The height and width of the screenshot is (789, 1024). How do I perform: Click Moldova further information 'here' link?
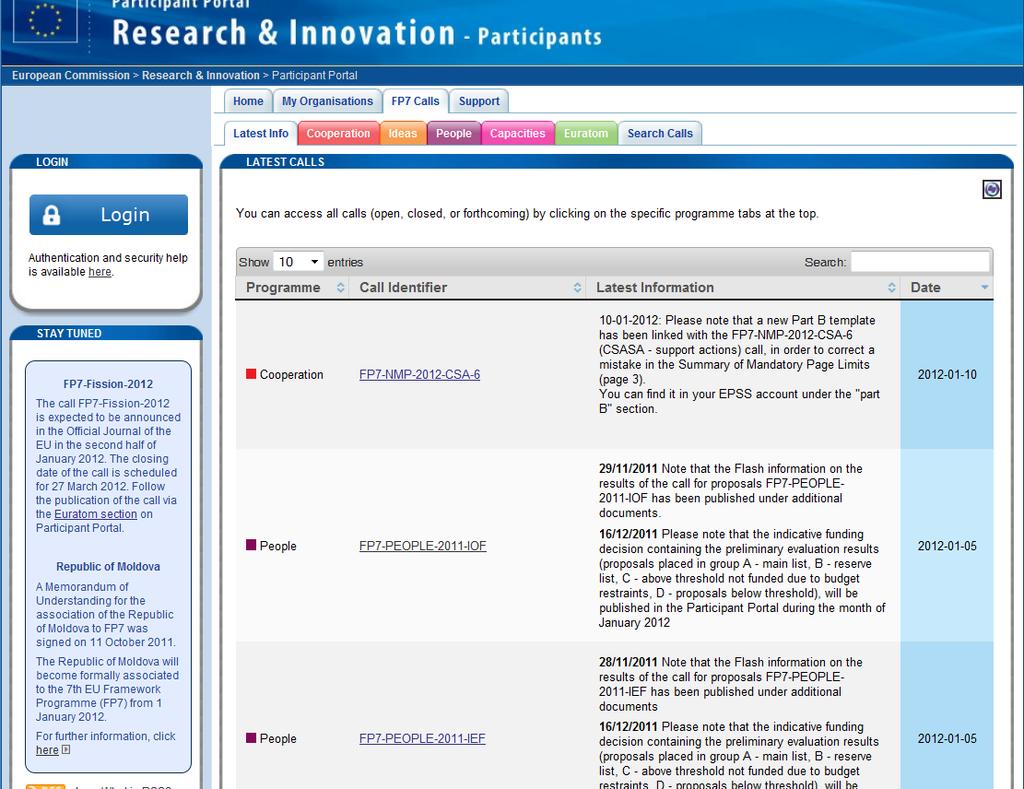click(47, 750)
